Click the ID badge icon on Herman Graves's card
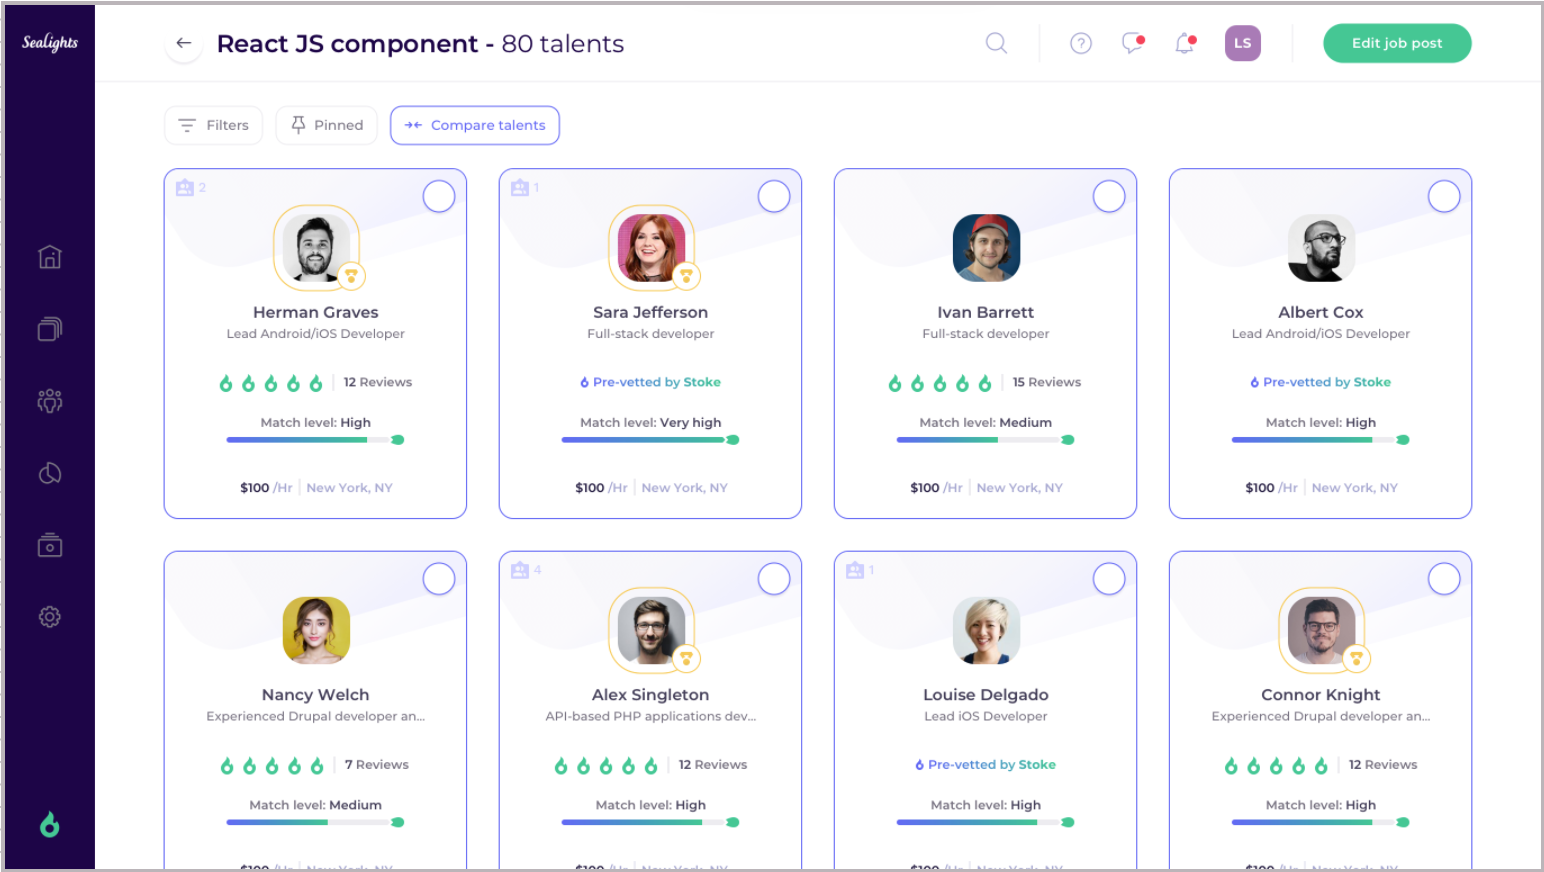 click(185, 188)
